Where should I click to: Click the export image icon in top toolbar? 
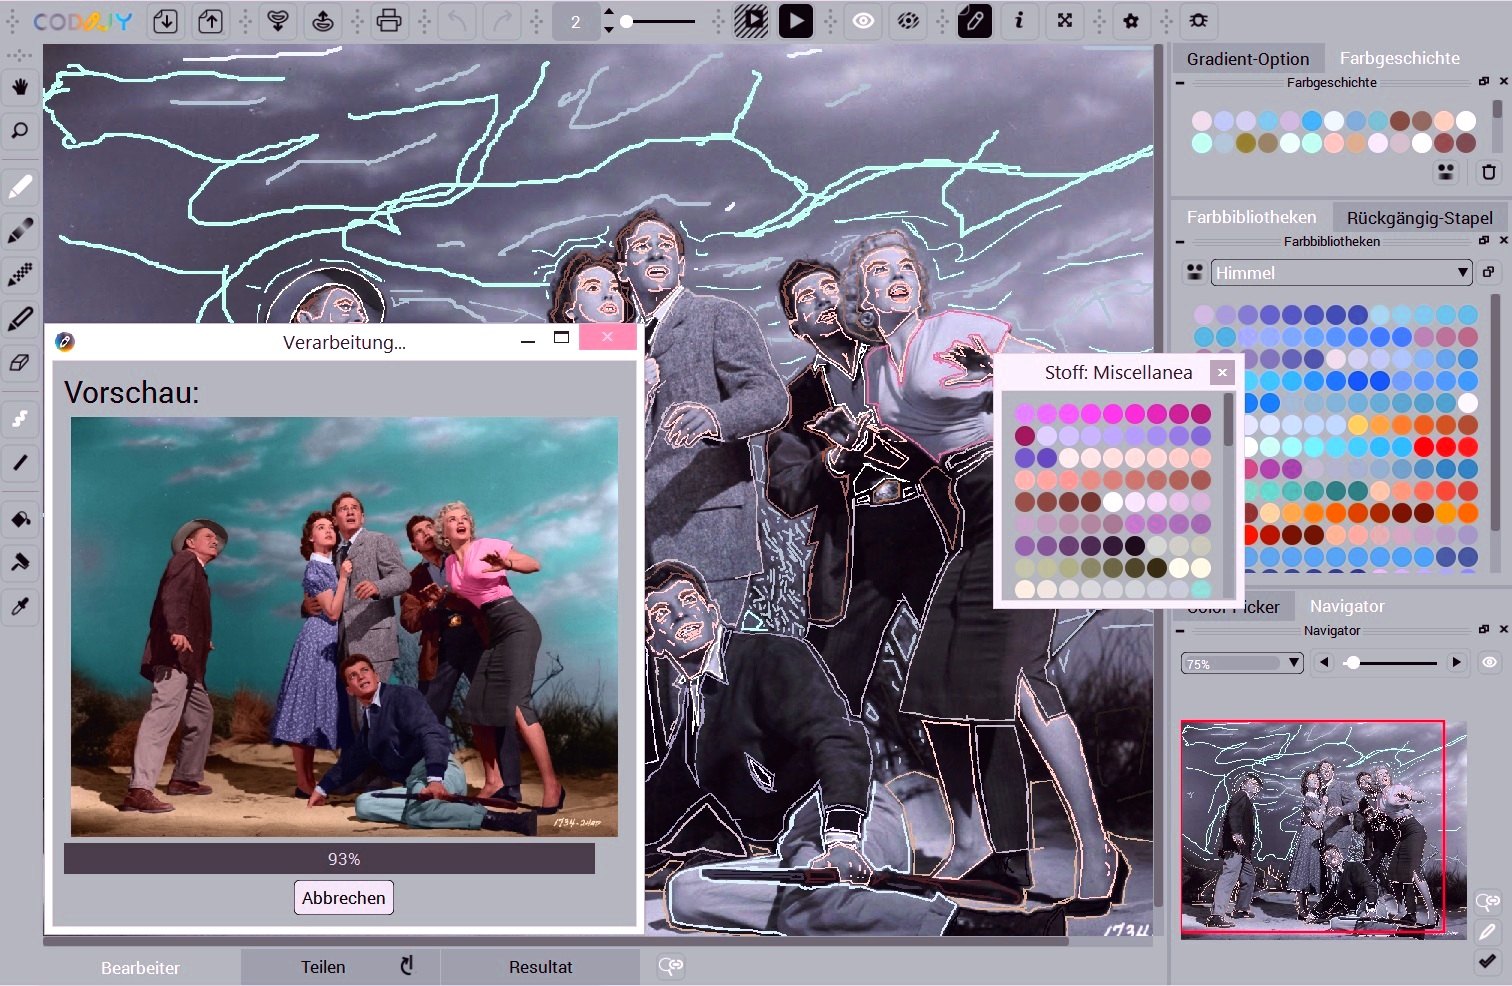pos(323,21)
